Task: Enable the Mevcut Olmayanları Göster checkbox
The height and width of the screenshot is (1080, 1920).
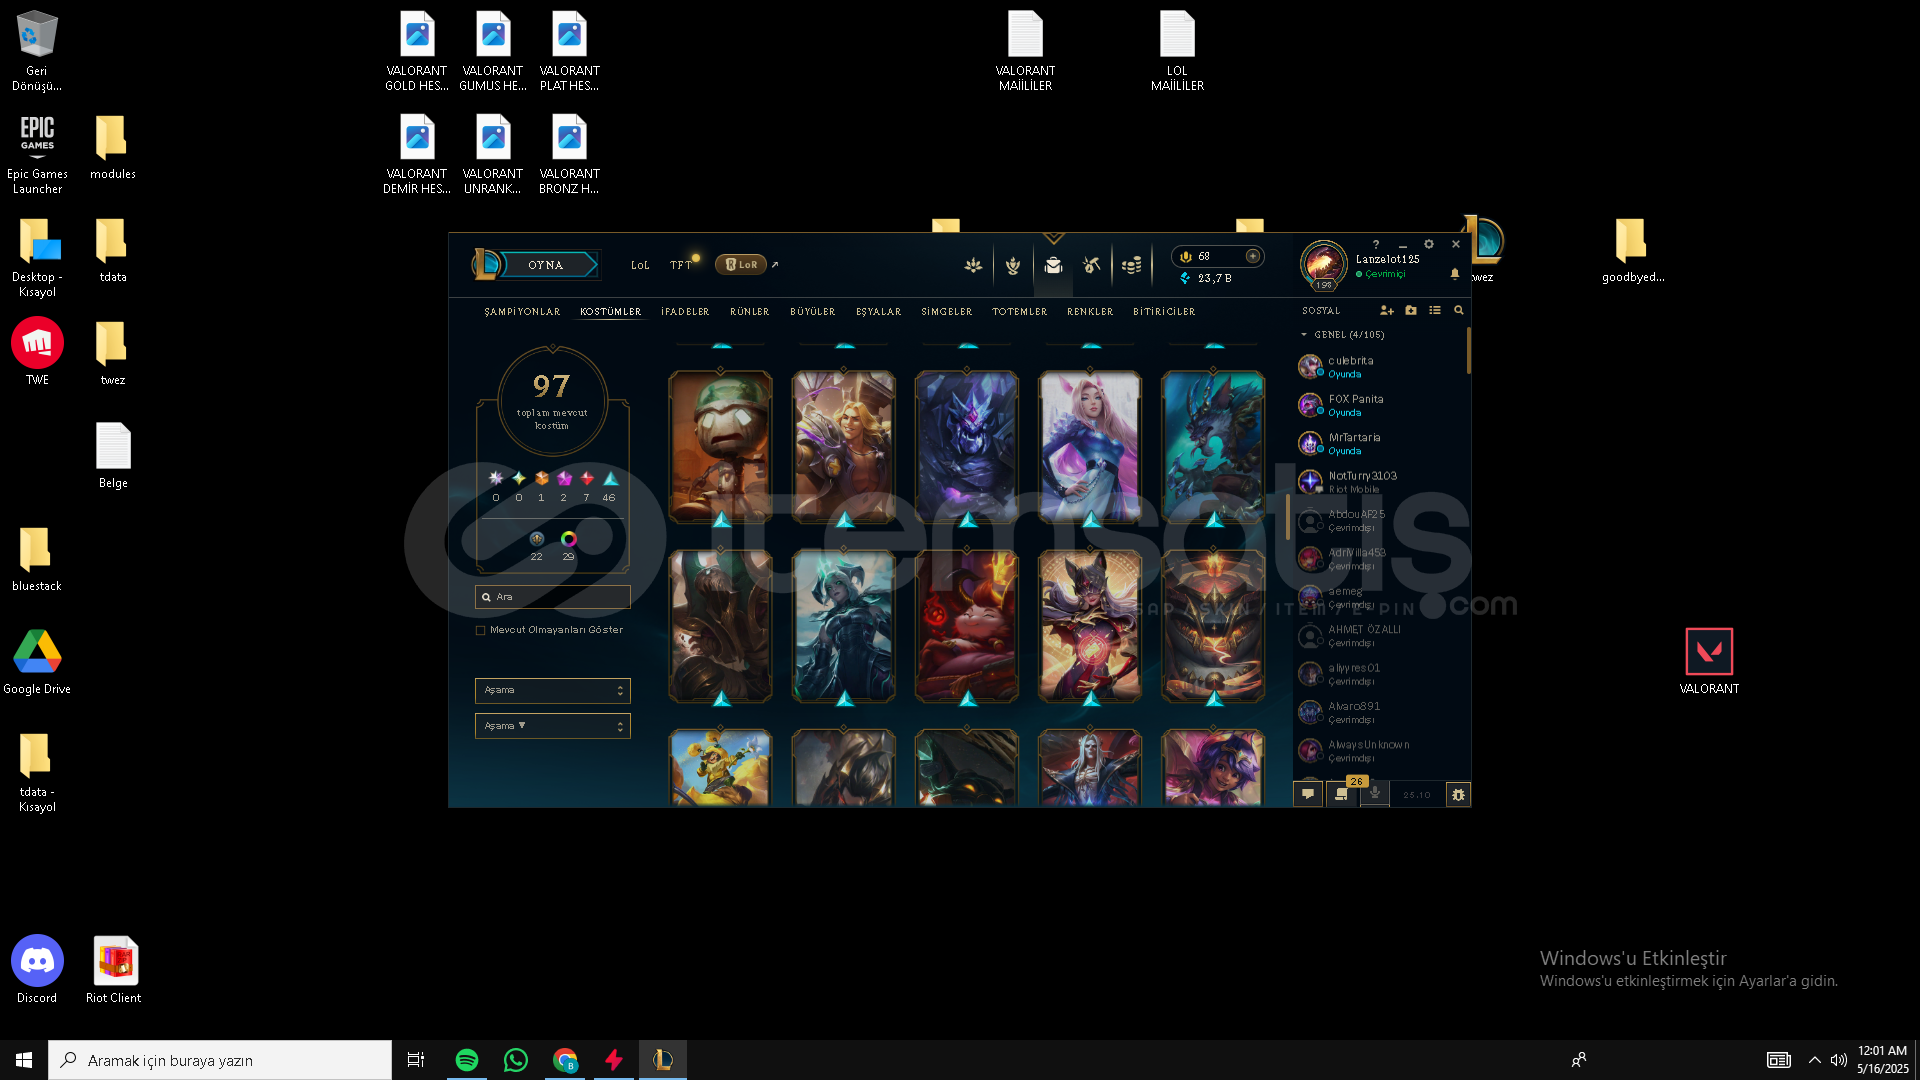Action: tap(481, 630)
